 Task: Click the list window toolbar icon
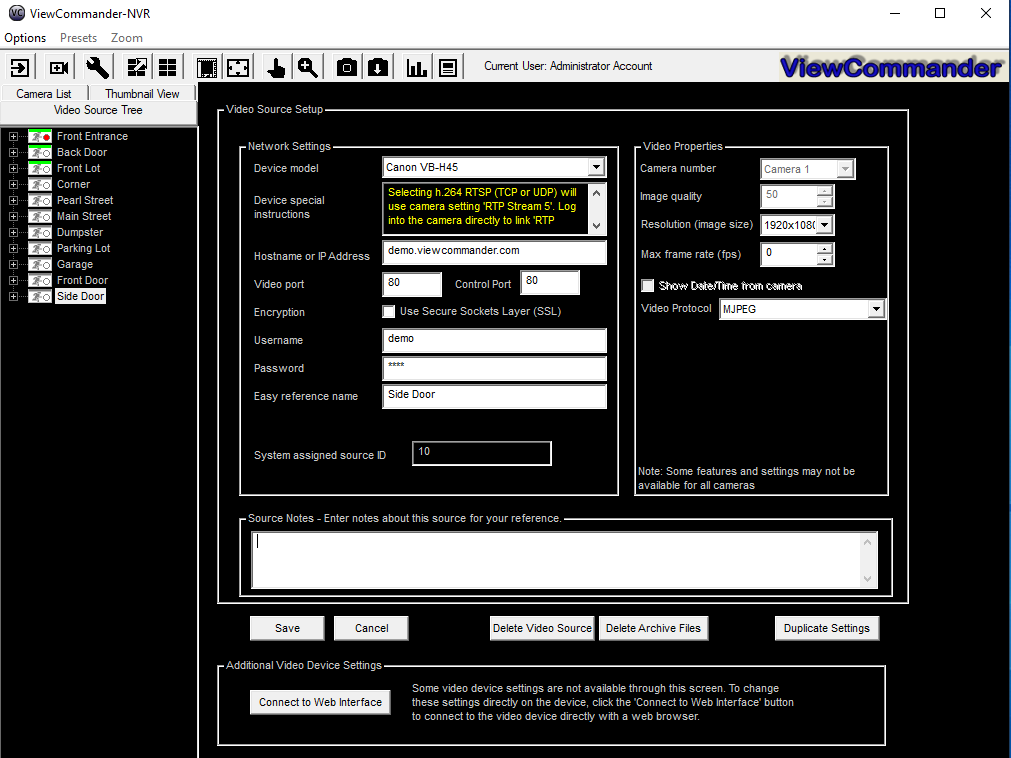tap(448, 67)
